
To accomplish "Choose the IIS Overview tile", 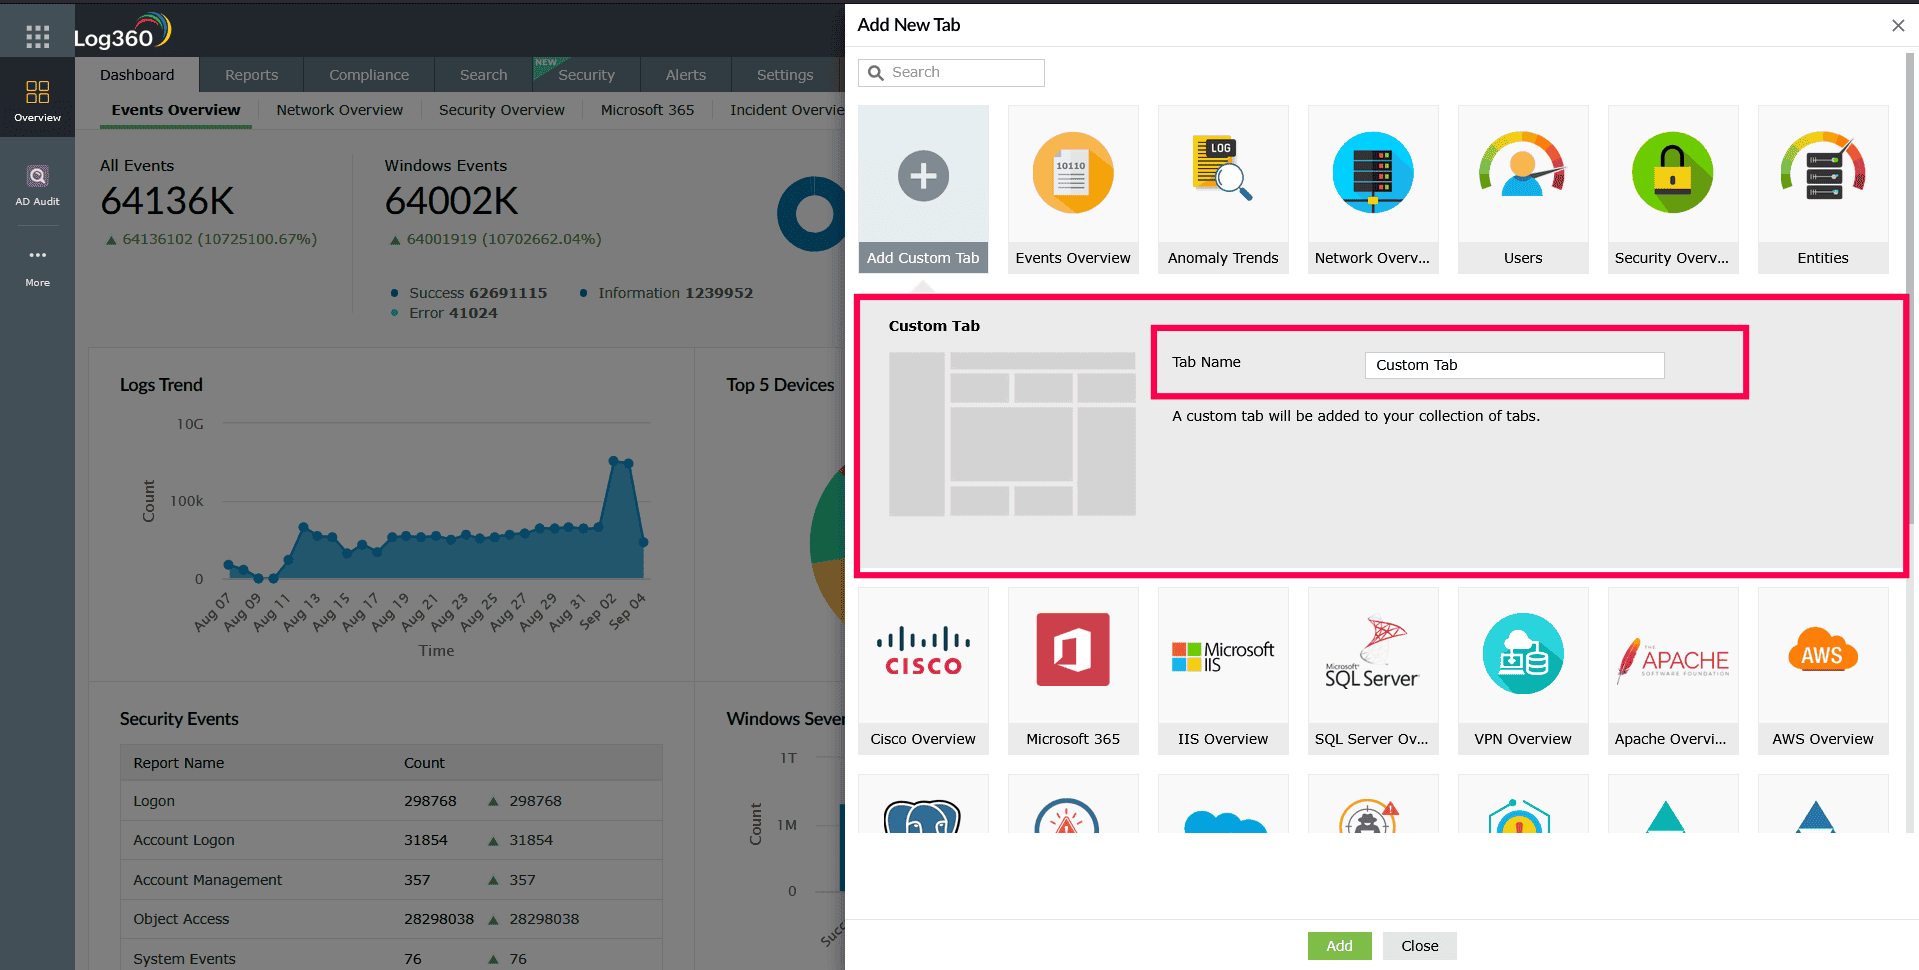I will coord(1223,670).
